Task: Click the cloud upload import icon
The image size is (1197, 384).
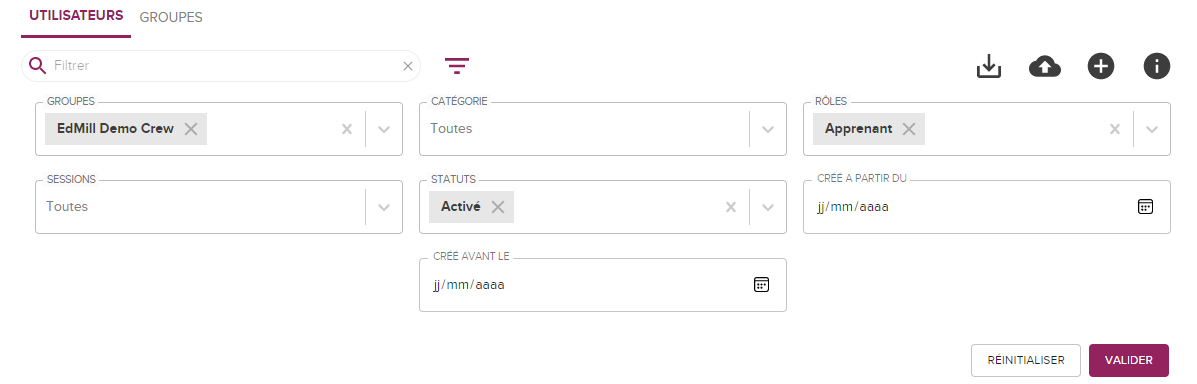Action: 1045,66
